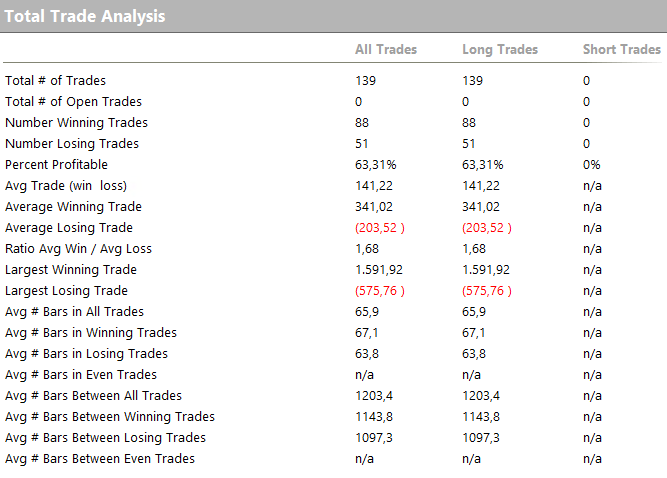Select the Ratio Avg Win / Avg Loss label
Screen dimensions: 667x478
coord(78,249)
